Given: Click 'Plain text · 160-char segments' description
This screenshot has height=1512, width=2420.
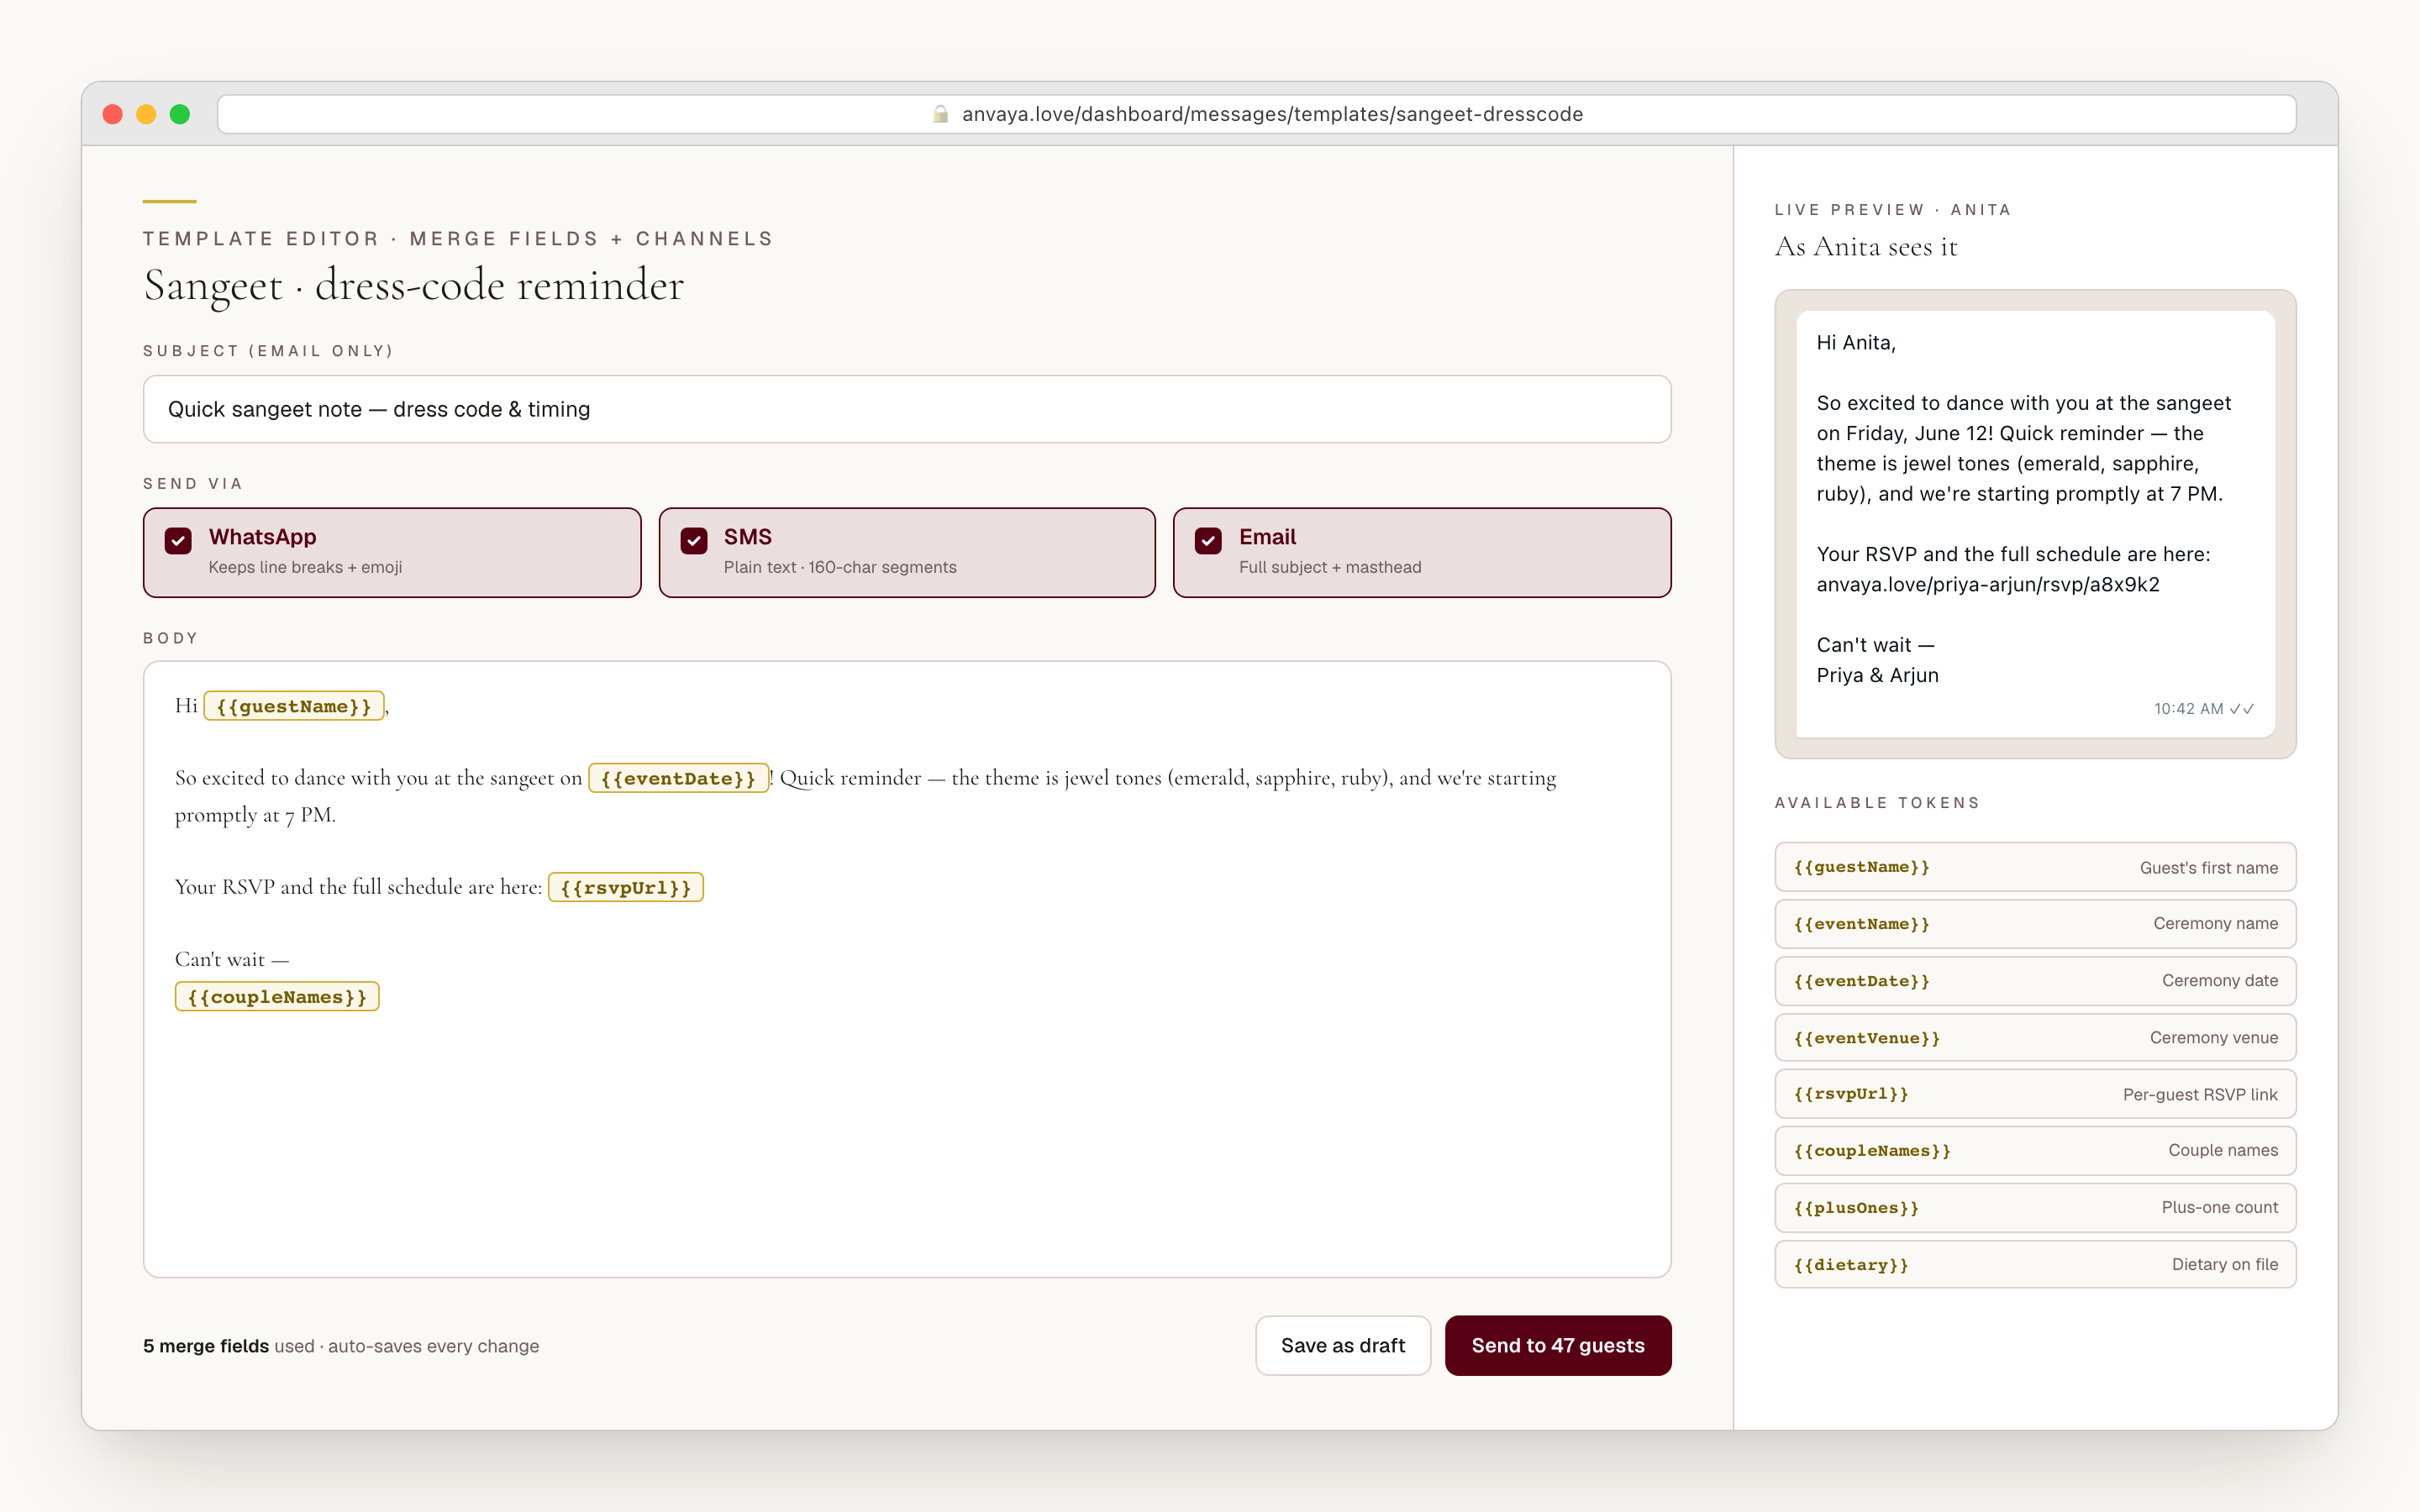Looking at the screenshot, I should 840,568.
